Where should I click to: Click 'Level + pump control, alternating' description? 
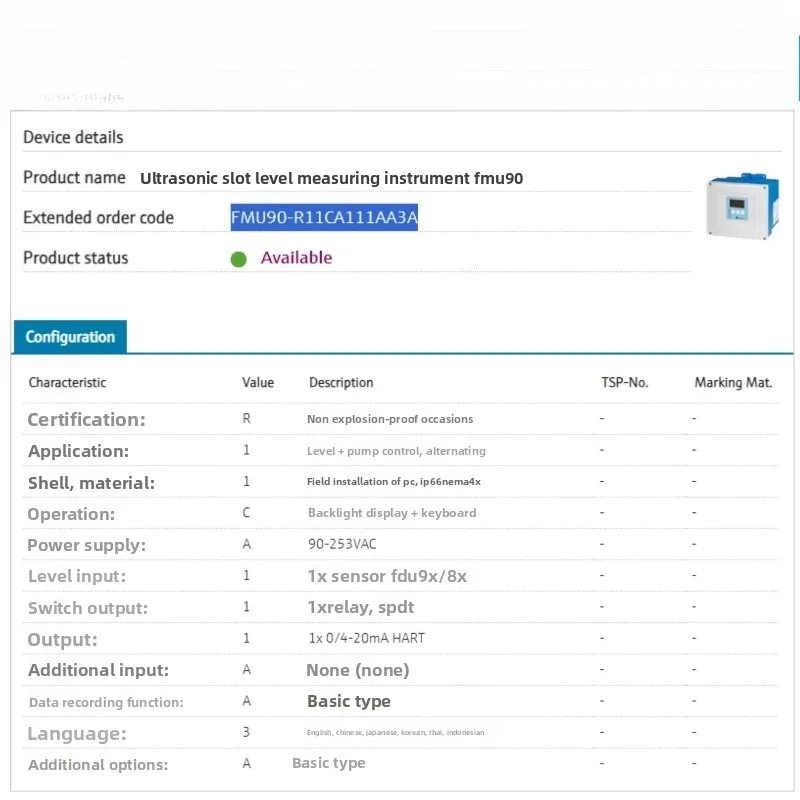396,451
